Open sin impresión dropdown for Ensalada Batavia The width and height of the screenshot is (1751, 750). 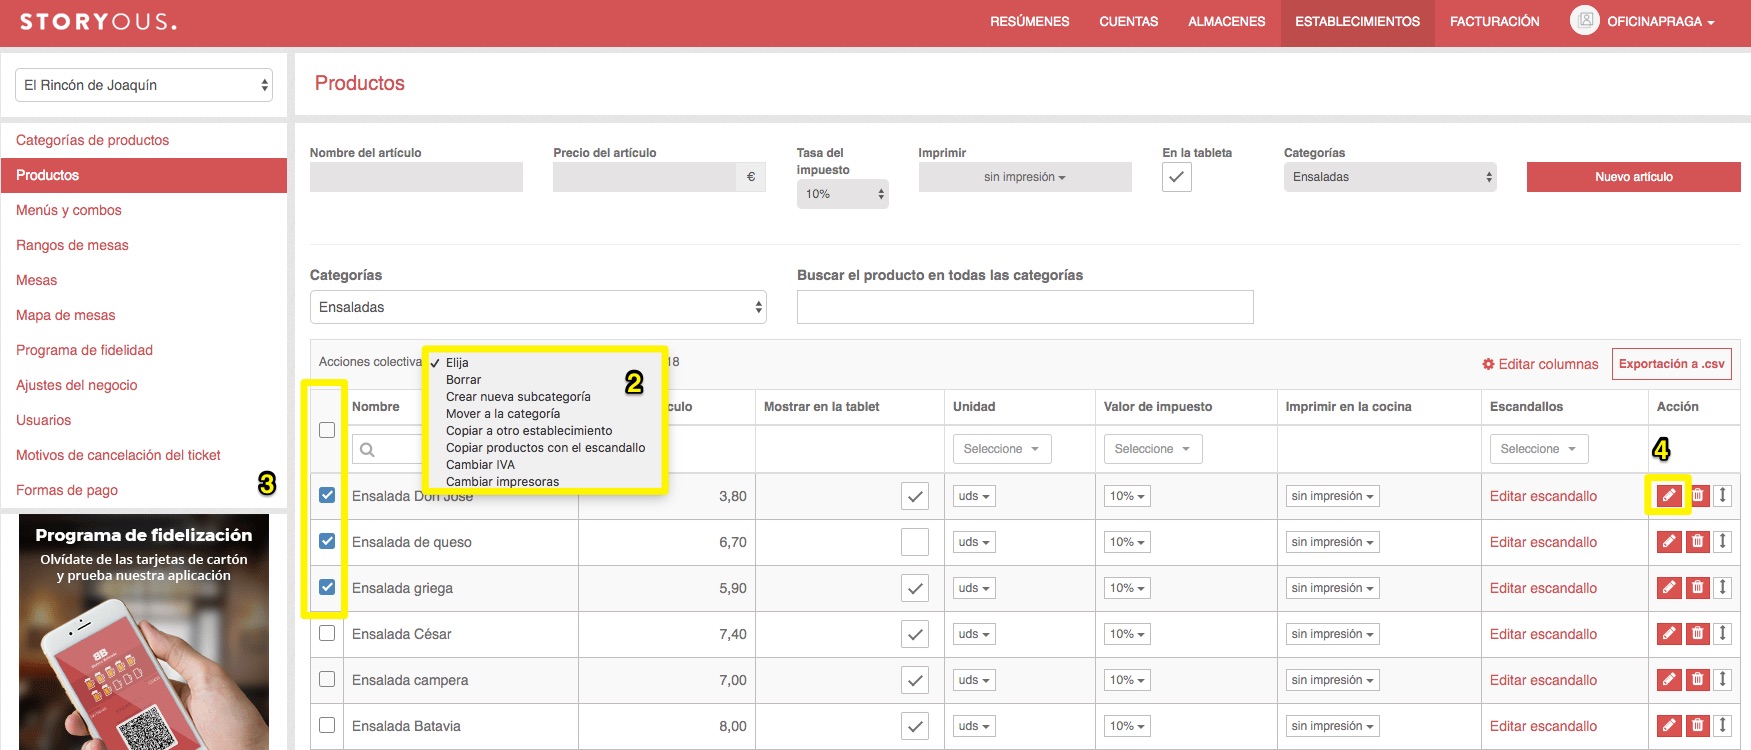pos(1332,726)
